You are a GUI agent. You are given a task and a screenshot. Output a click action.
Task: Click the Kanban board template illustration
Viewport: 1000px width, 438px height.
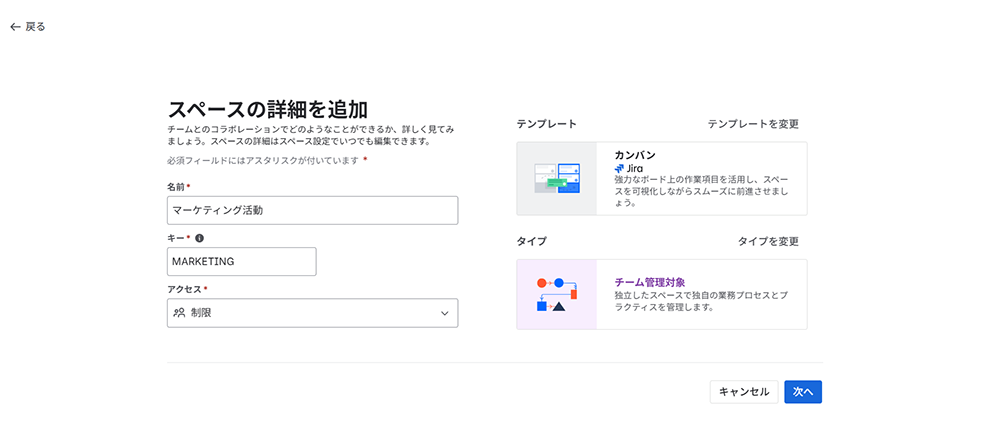coord(556,179)
